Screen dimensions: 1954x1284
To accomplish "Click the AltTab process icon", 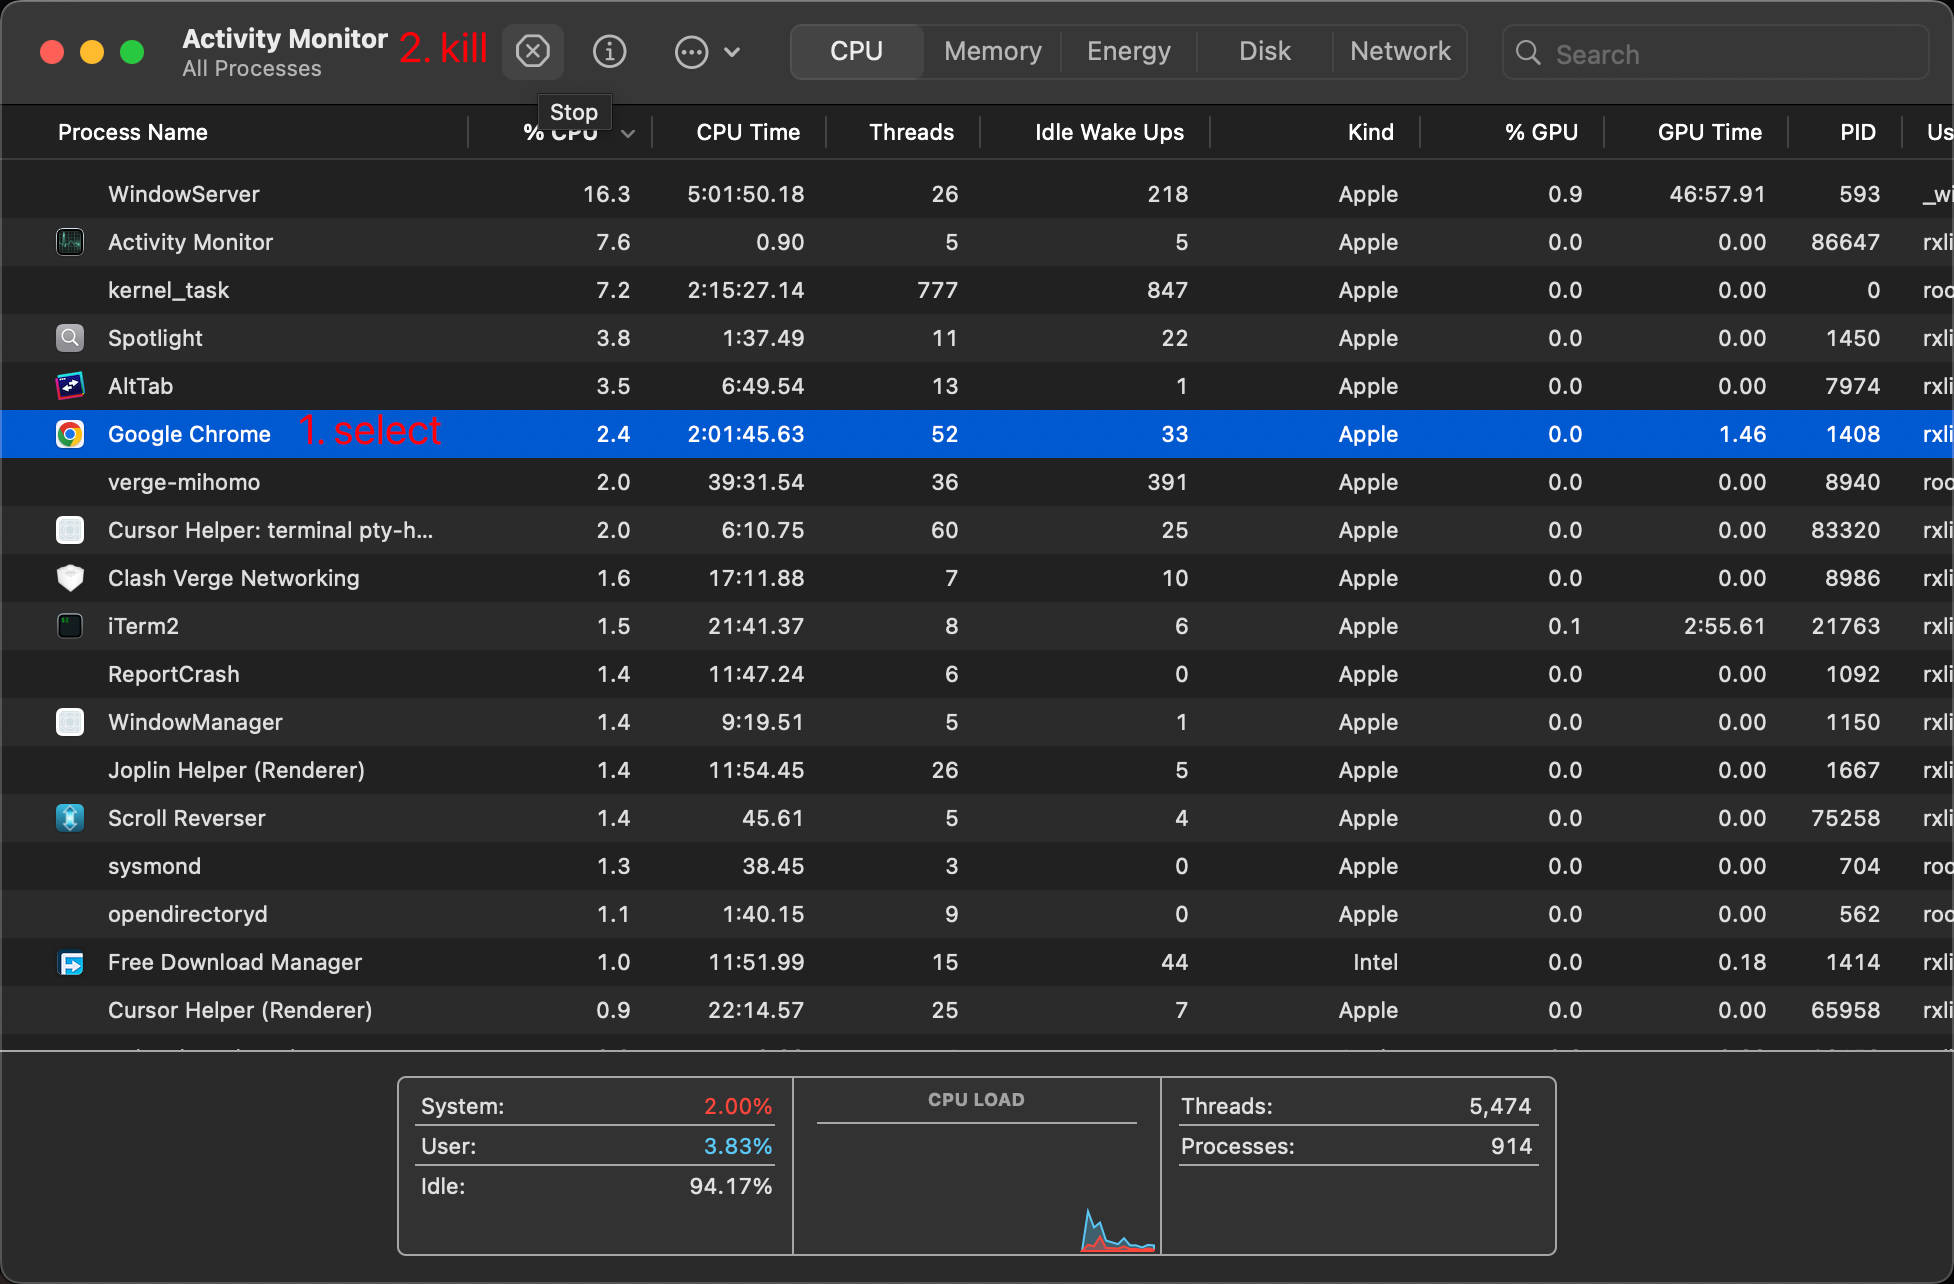I will tap(70, 386).
